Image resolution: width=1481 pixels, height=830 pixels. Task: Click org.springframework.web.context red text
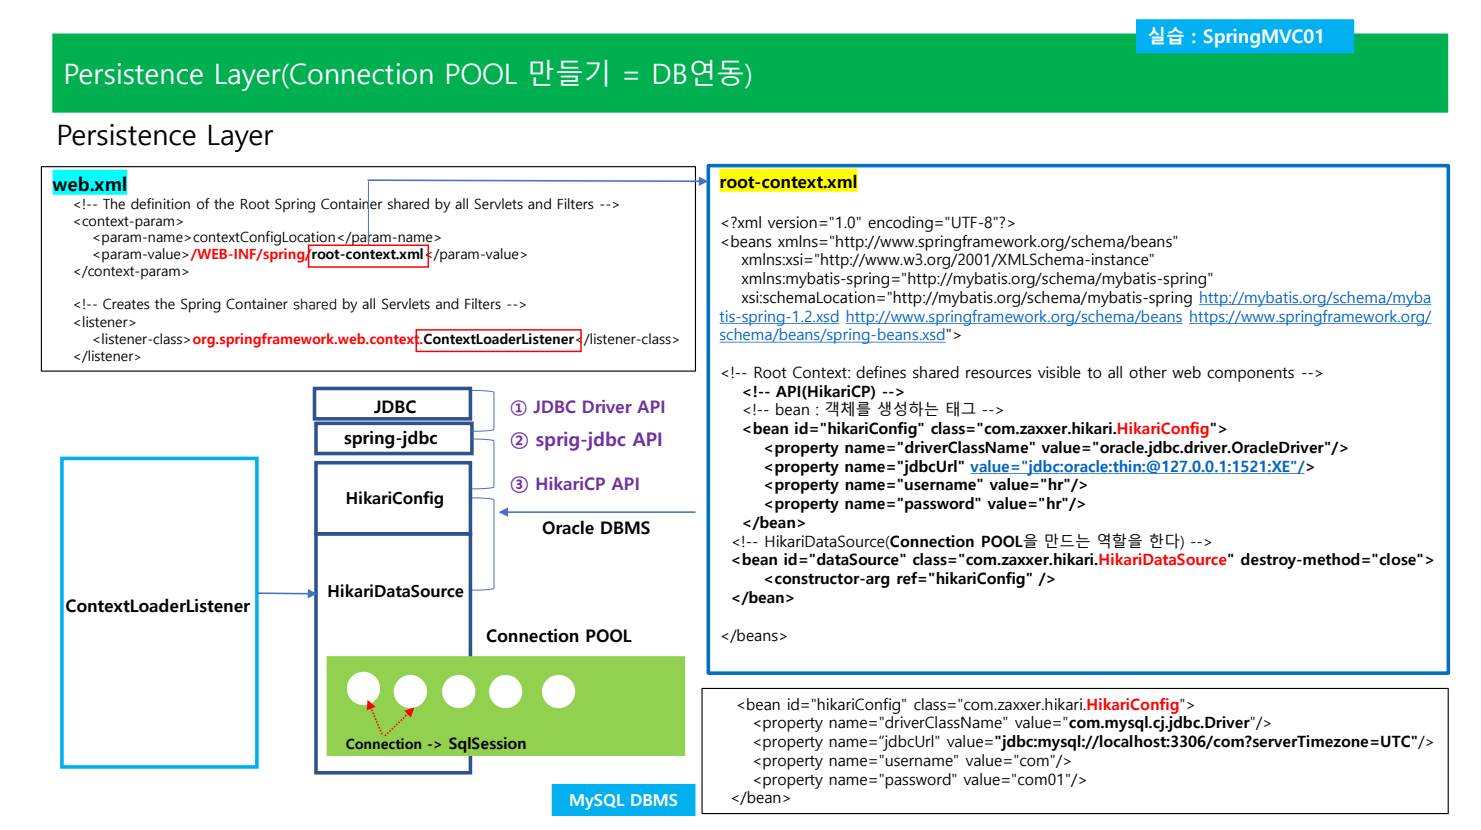click(x=305, y=340)
